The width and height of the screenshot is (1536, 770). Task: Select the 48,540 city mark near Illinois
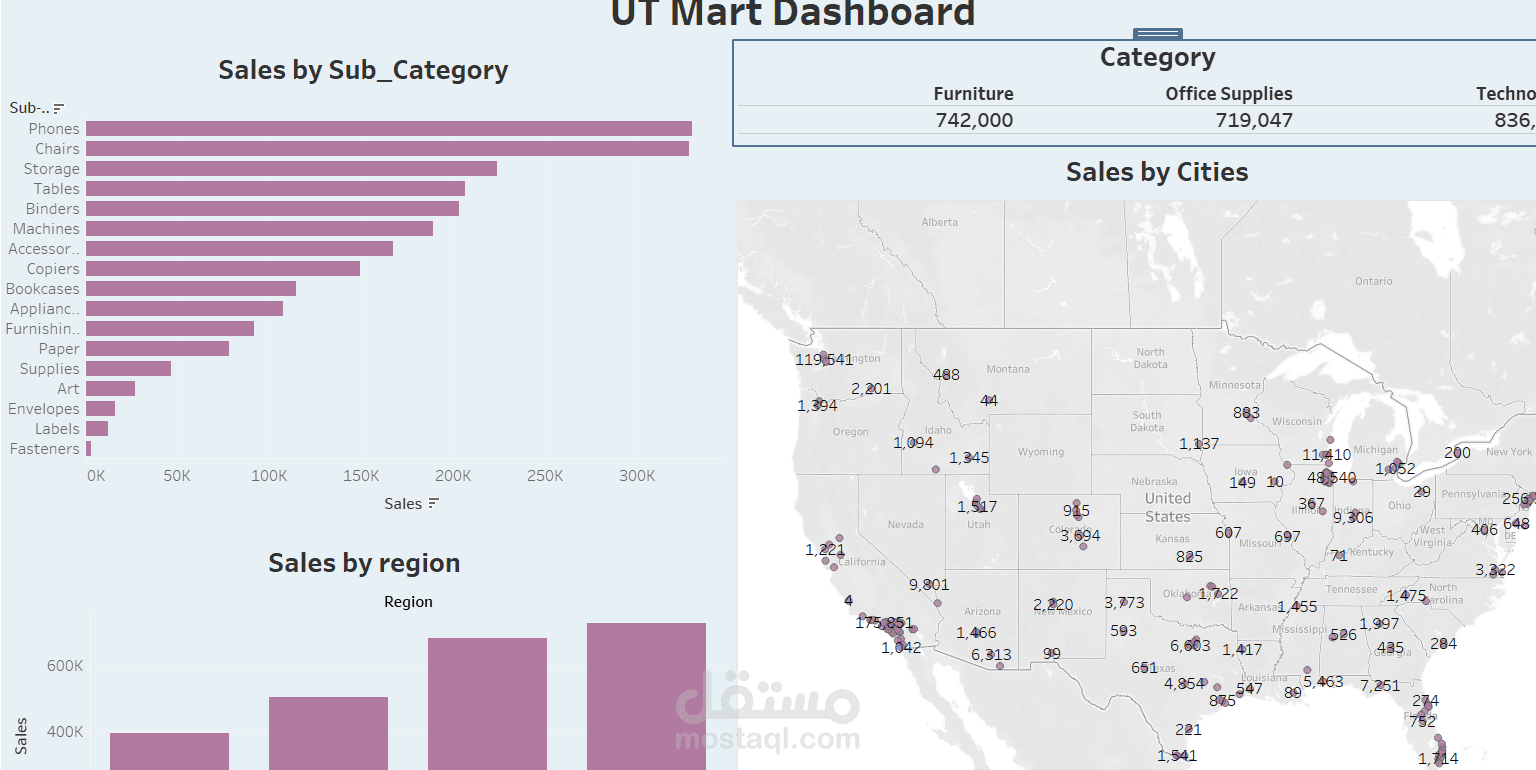1331,478
